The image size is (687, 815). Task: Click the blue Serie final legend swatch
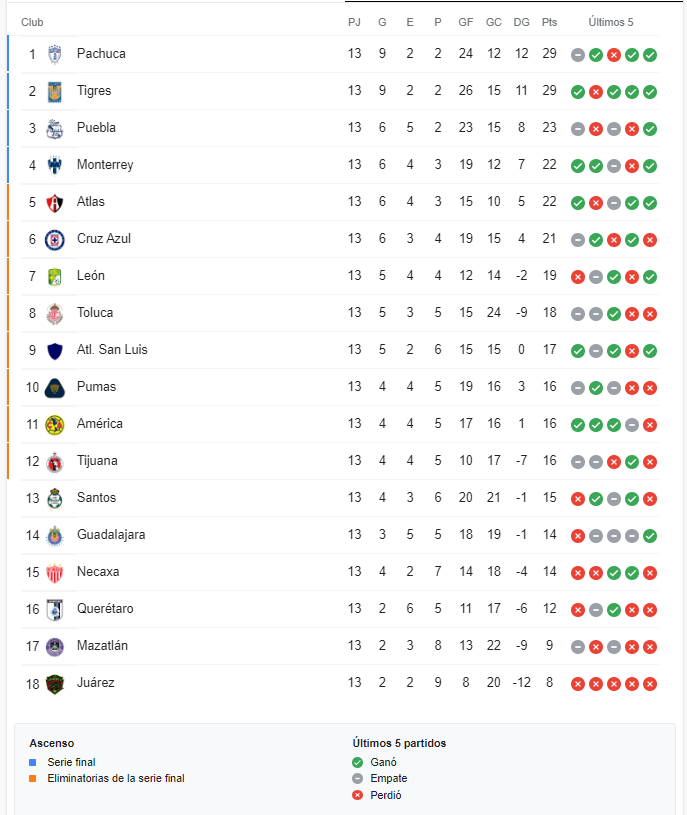pyautogui.click(x=33, y=762)
